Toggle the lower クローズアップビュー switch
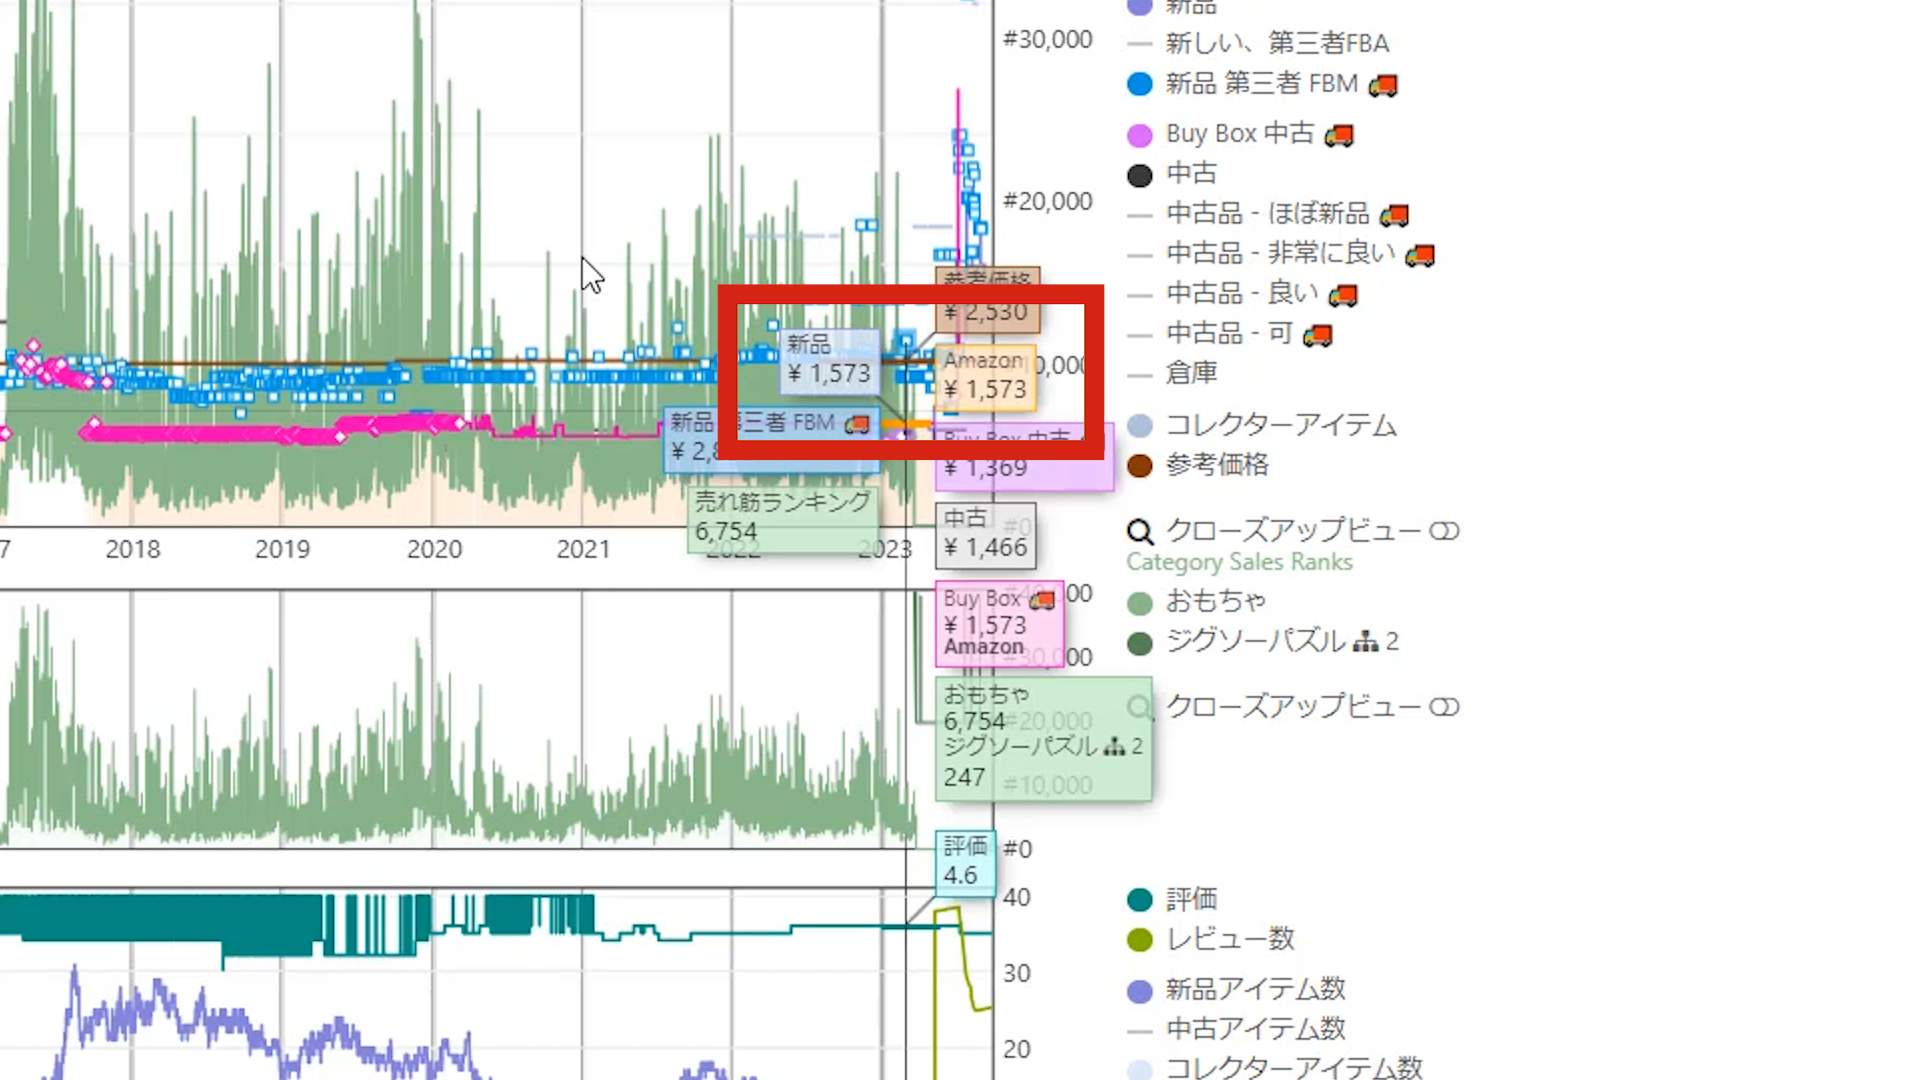Image resolution: width=1920 pixels, height=1080 pixels. [x=1444, y=707]
